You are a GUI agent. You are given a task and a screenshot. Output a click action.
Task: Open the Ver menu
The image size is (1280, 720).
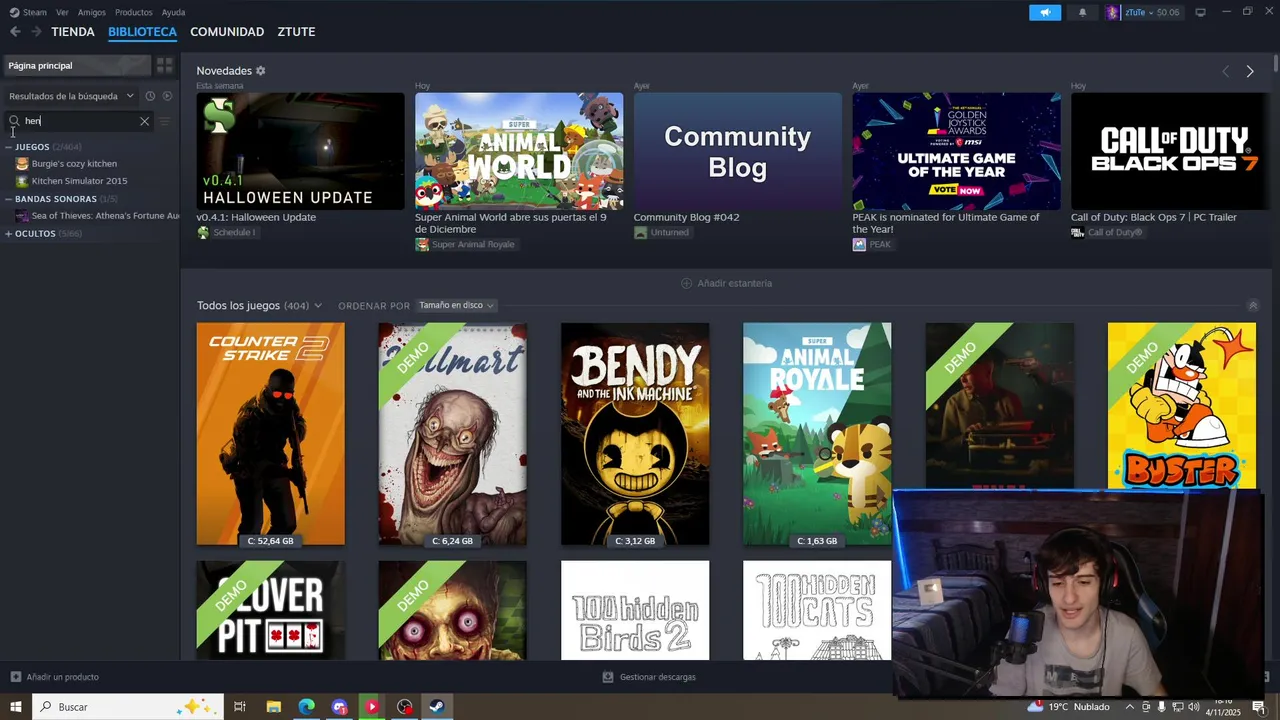[x=62, y=12]
